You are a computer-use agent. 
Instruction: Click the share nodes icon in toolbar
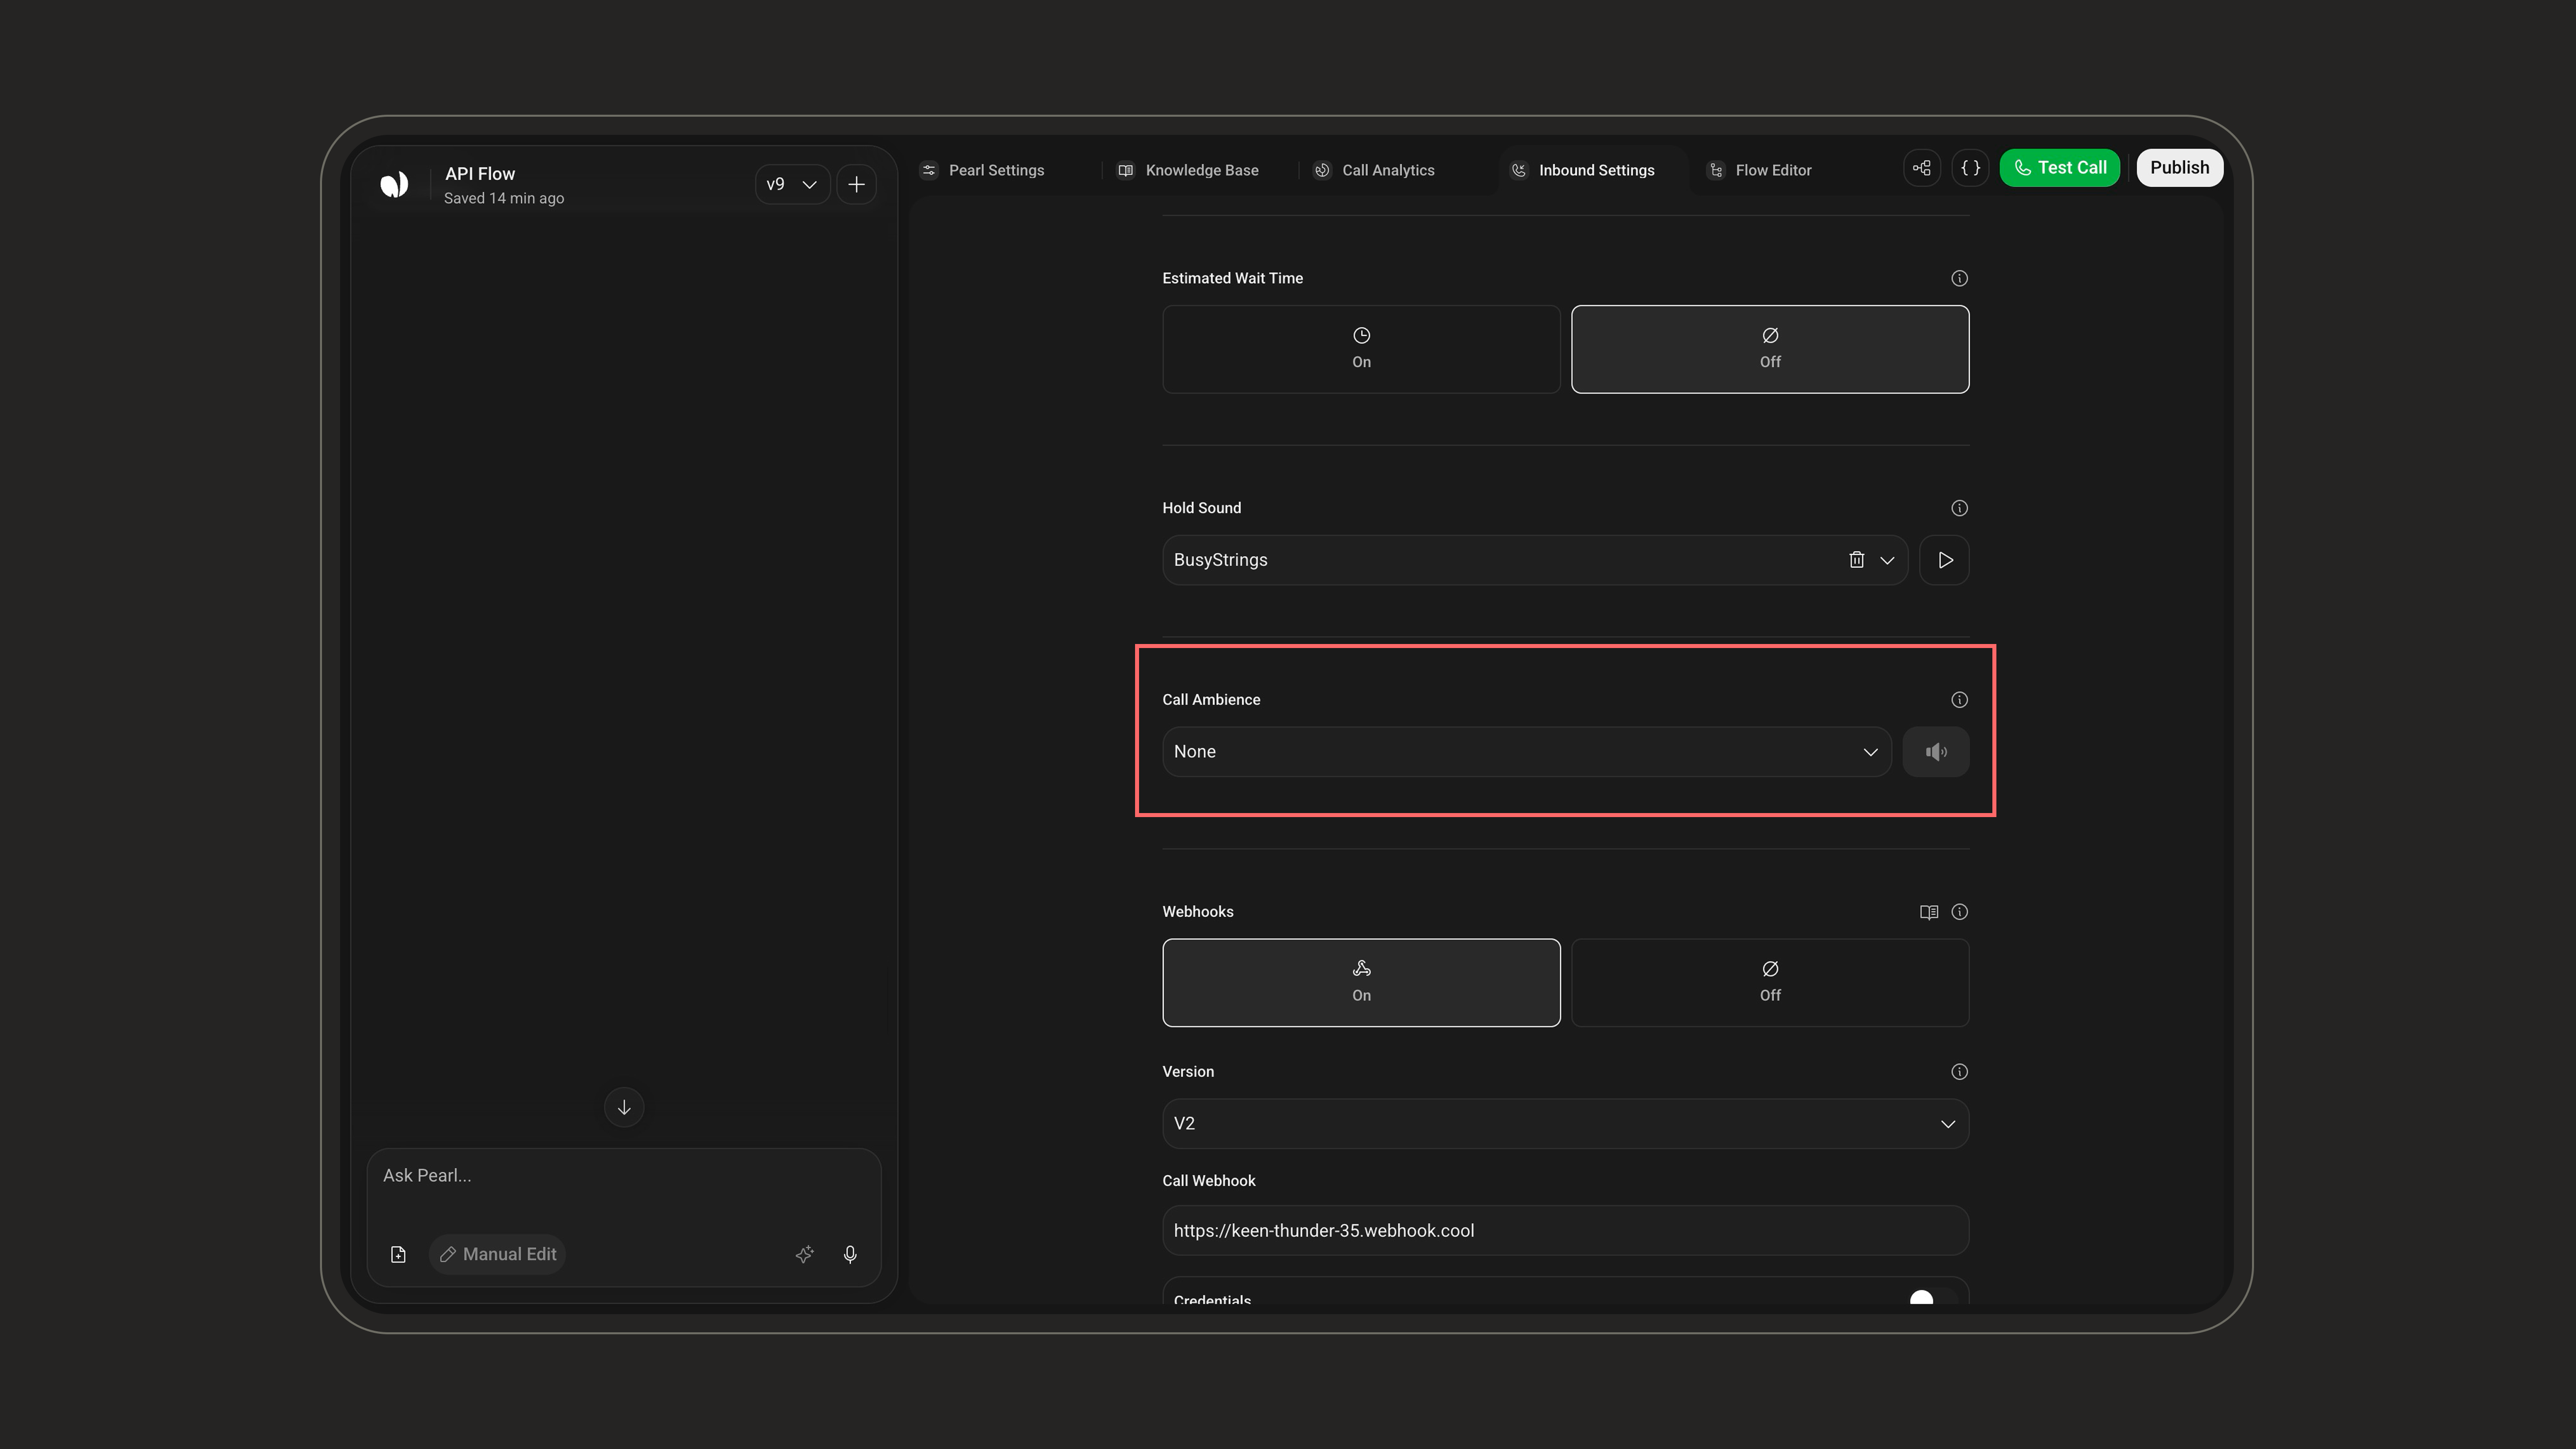click(1922, 168)
